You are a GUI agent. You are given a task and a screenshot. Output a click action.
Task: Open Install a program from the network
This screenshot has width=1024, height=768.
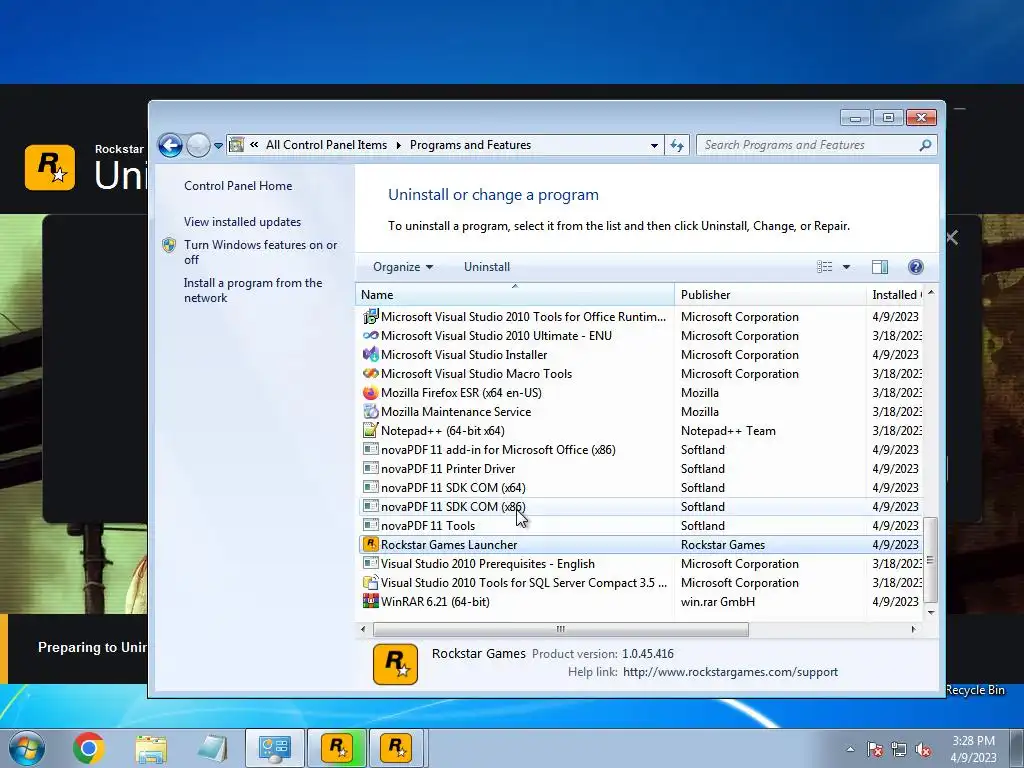tap(253, 290)
